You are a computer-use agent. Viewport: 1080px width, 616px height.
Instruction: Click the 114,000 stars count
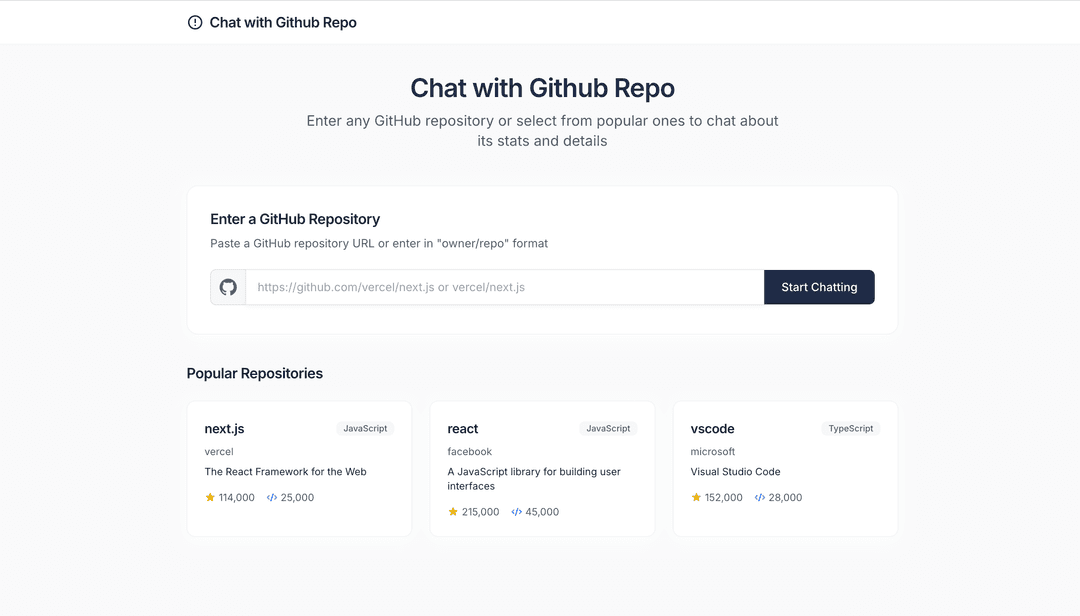point(236,497)
